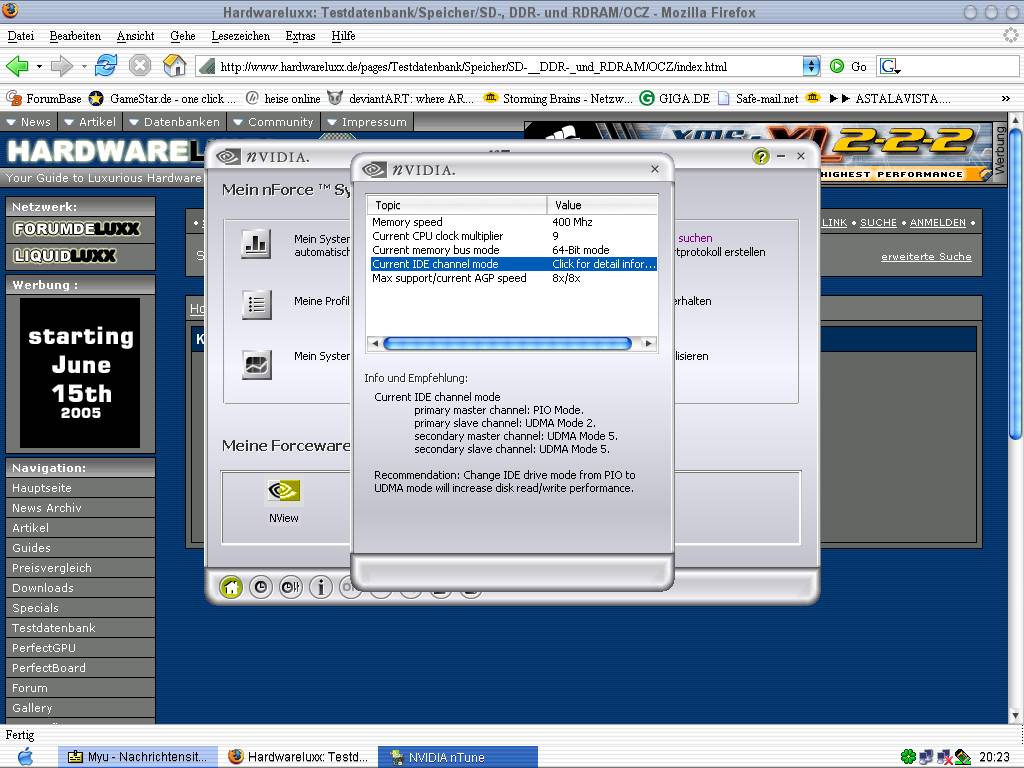Expand the Datenbanken site menu
The image size is (1024, 768).
[174, 121]
